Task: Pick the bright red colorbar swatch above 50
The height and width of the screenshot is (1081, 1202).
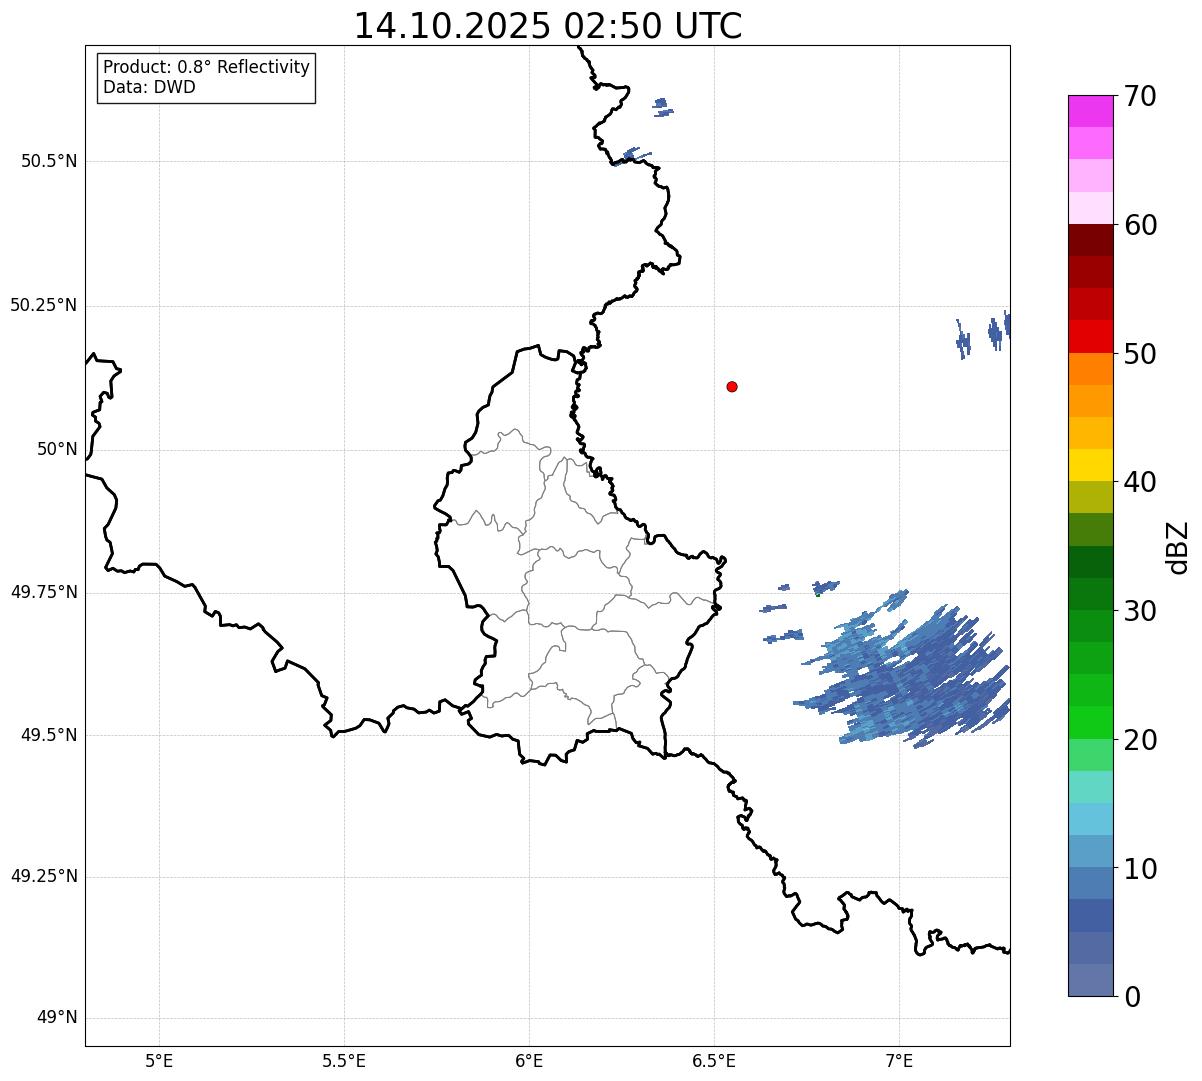Action: tap(1091, 337)
